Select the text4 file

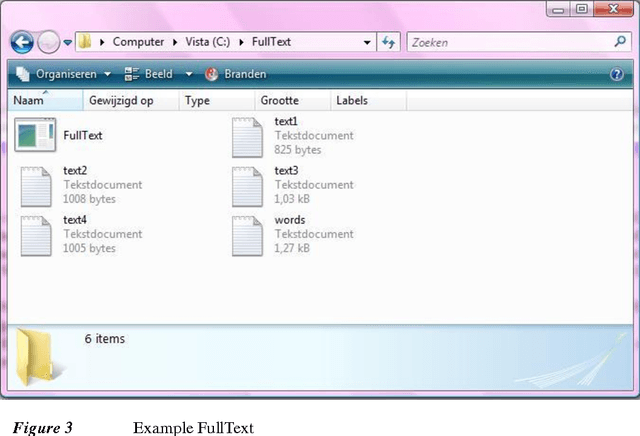point(36,233)
